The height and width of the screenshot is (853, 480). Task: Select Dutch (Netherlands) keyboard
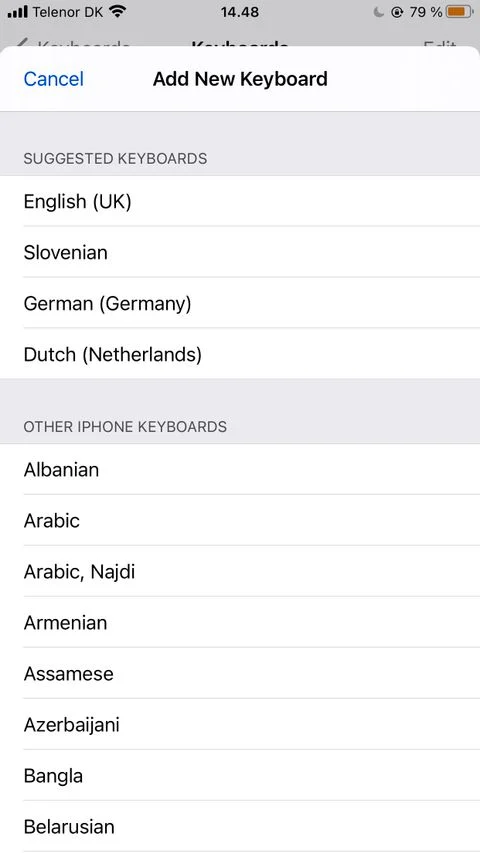pos(240,354)
